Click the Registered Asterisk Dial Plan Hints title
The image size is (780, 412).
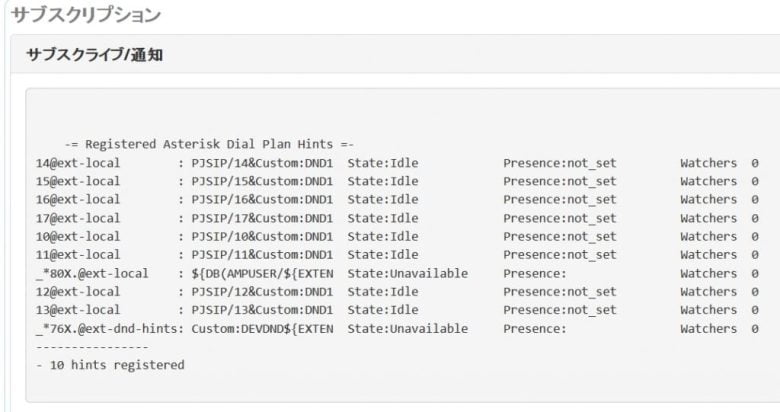tap(209, 144)
